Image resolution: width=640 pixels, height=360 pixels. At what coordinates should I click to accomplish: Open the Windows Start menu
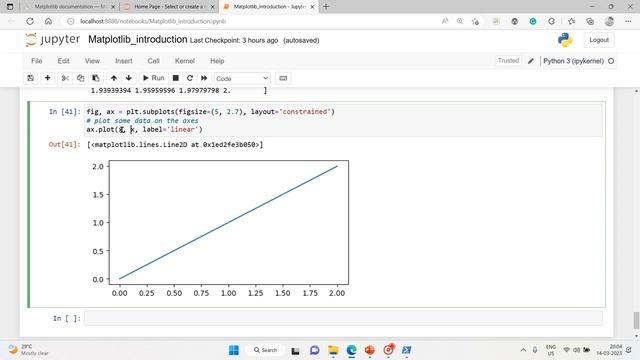(234, 350)
